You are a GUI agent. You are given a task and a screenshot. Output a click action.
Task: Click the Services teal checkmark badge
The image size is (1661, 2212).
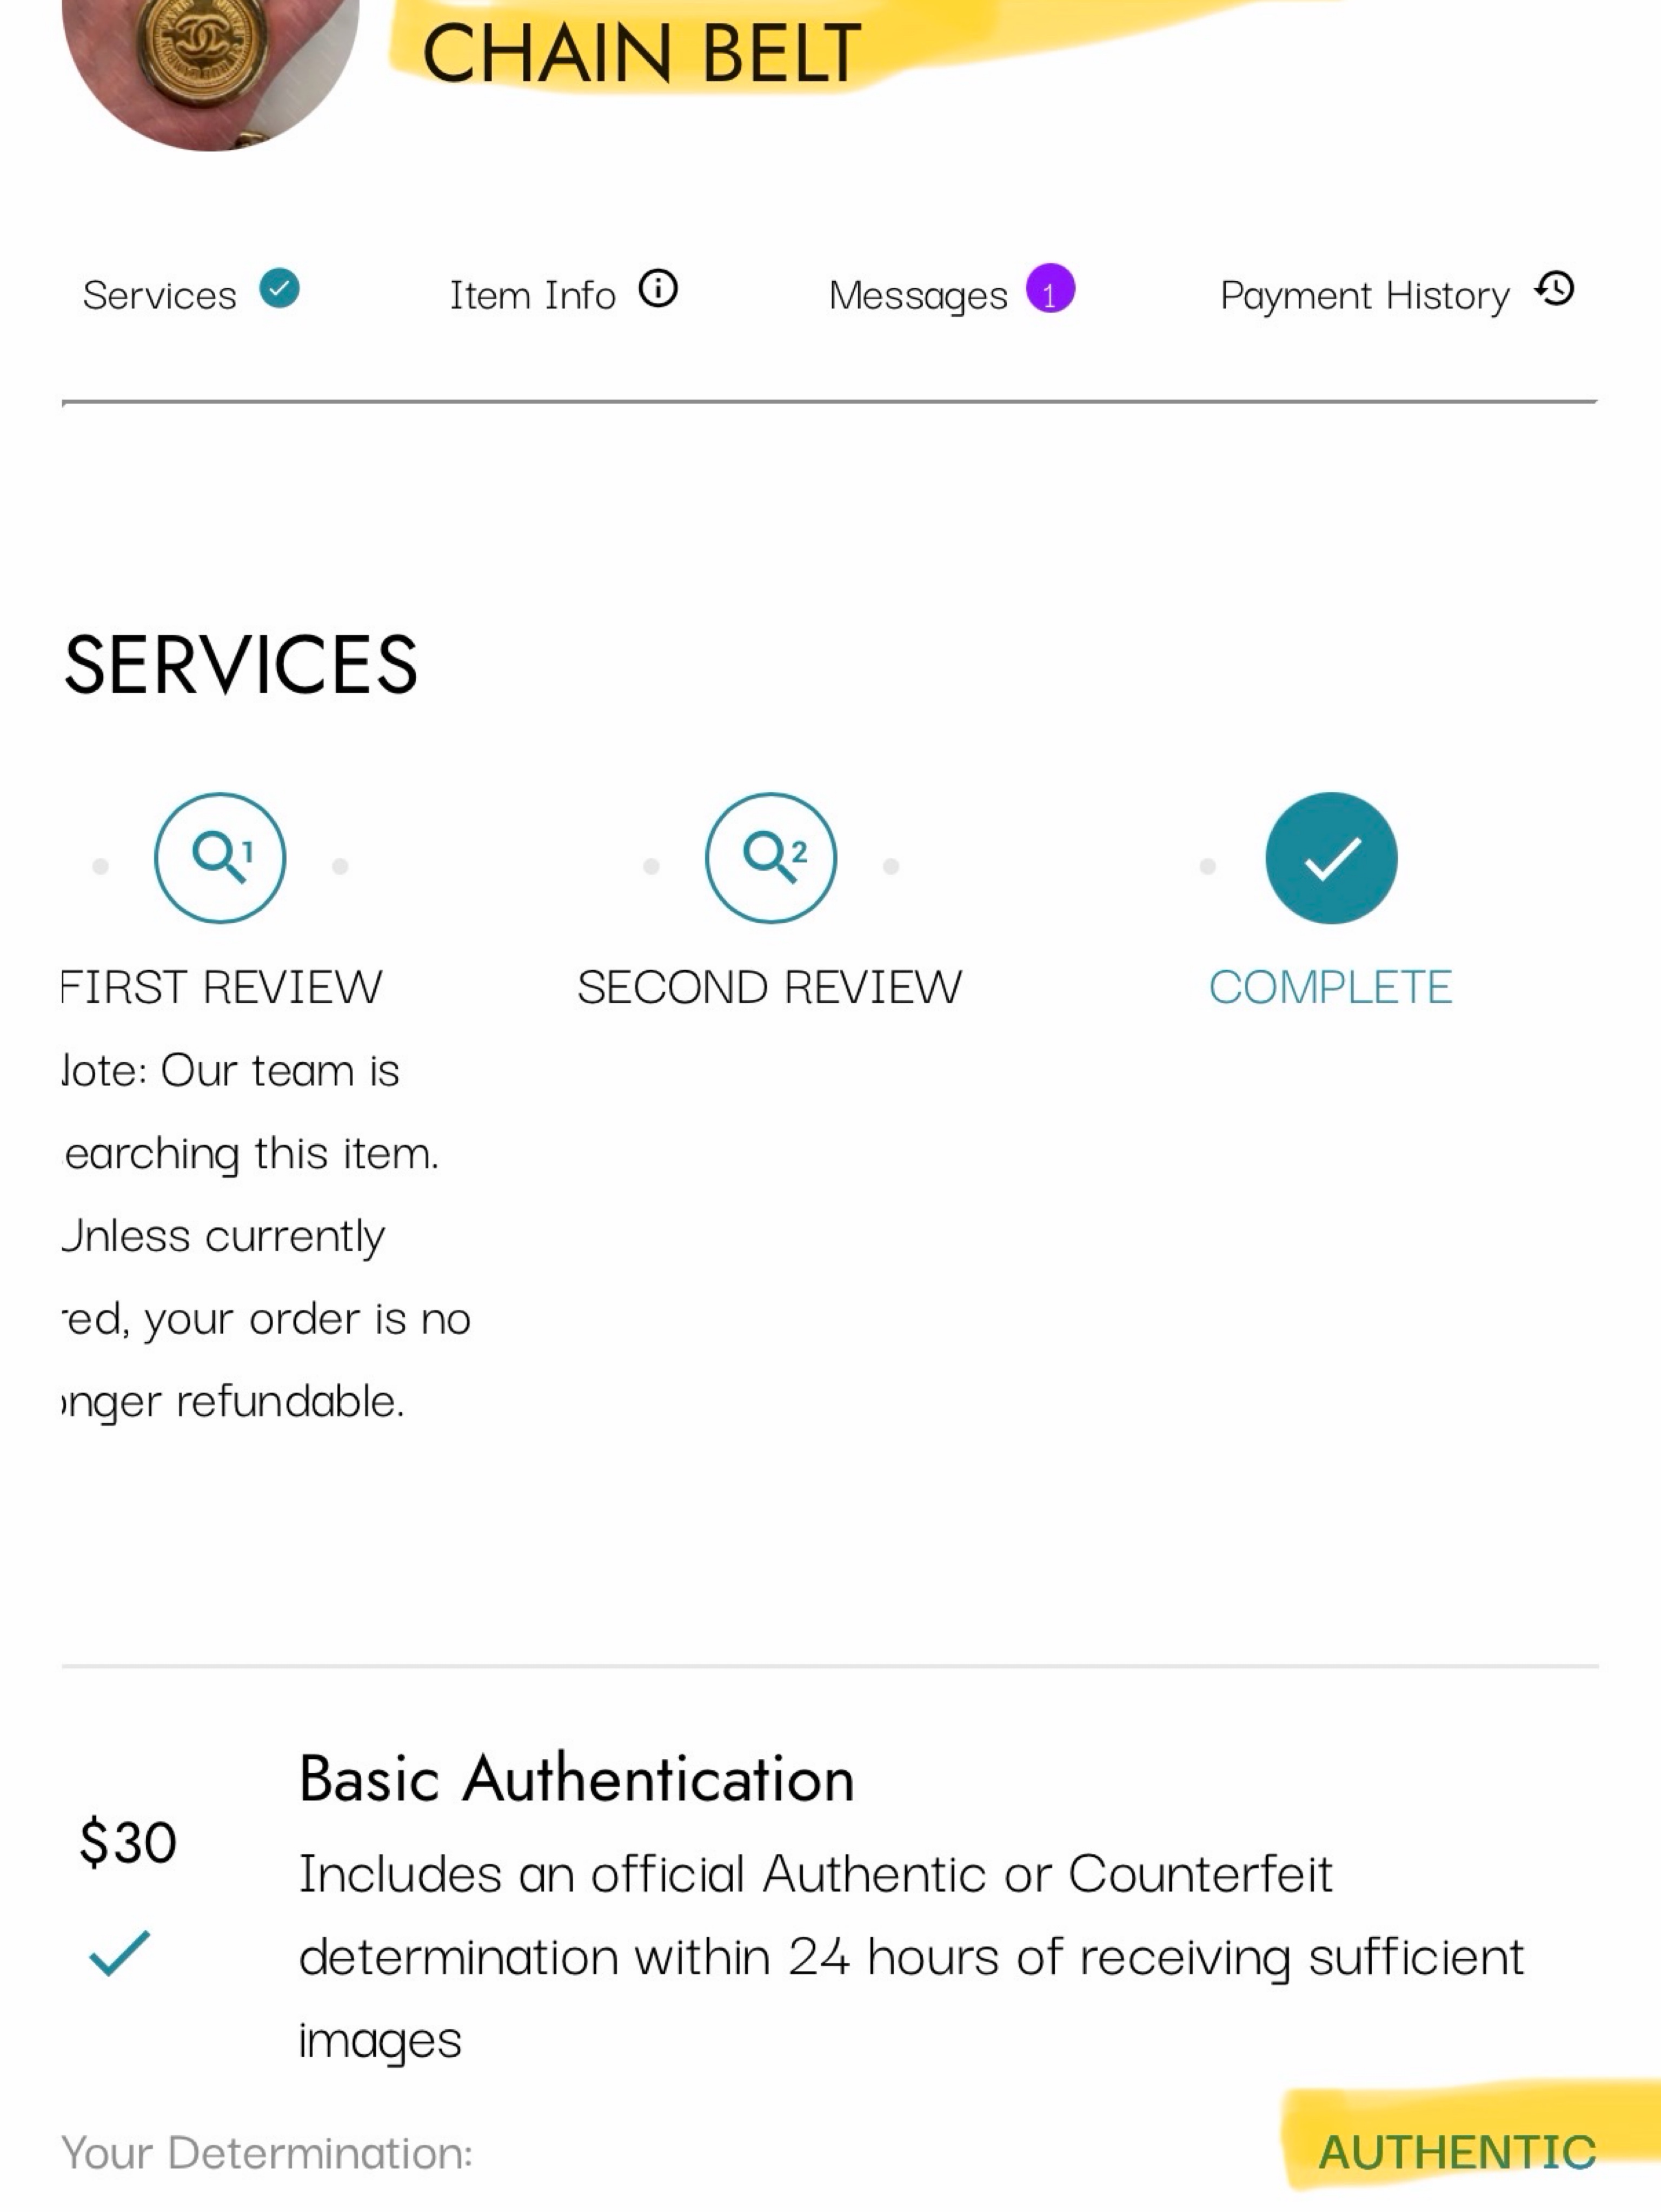point(280,289)
